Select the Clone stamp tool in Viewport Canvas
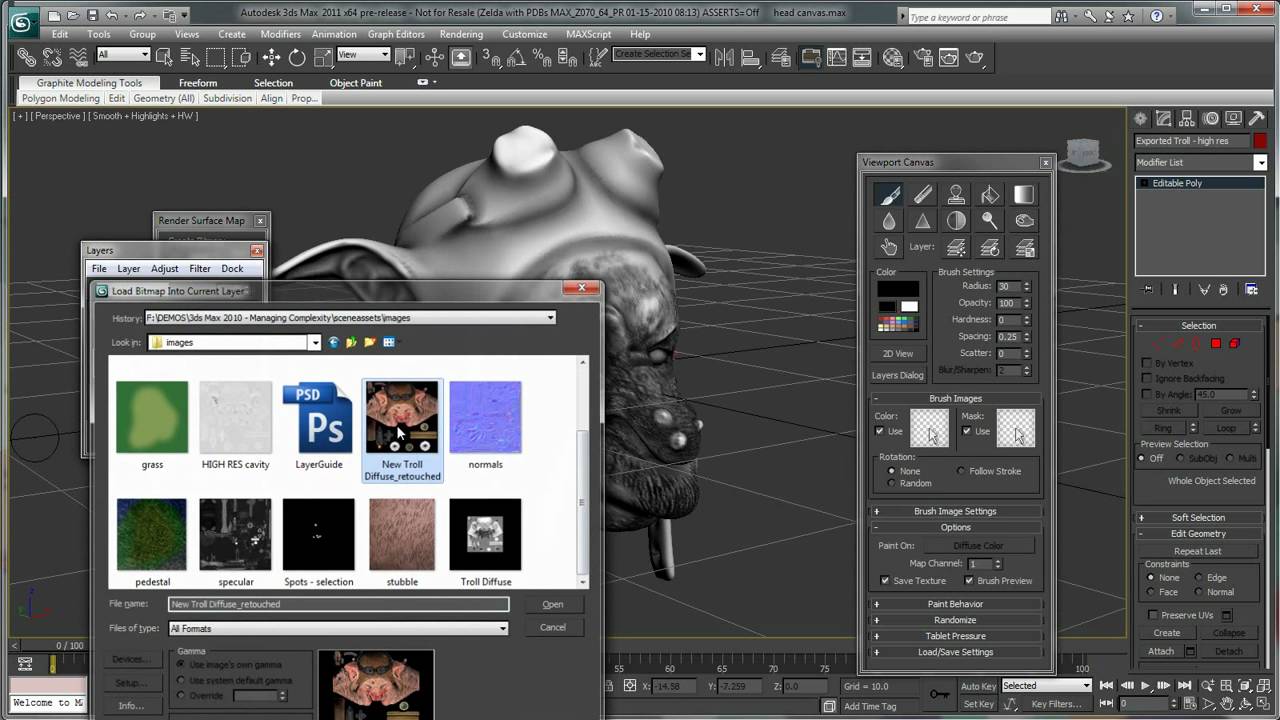The width and height of the screenshot is (1280, 720). (x=956, y=195)
